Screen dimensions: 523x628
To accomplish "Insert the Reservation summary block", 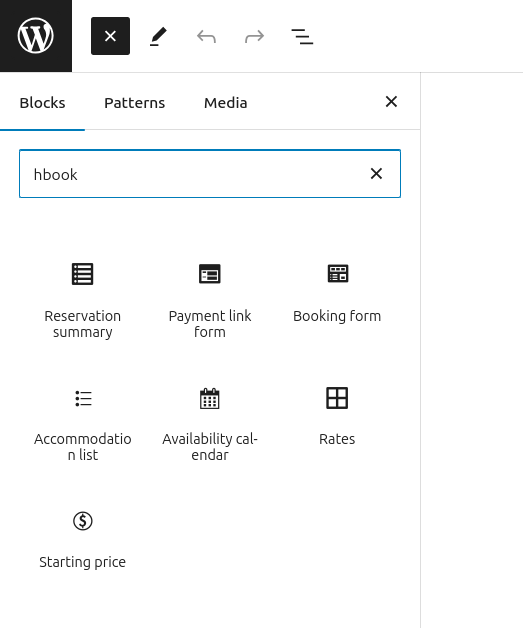I will coord(82,300).
